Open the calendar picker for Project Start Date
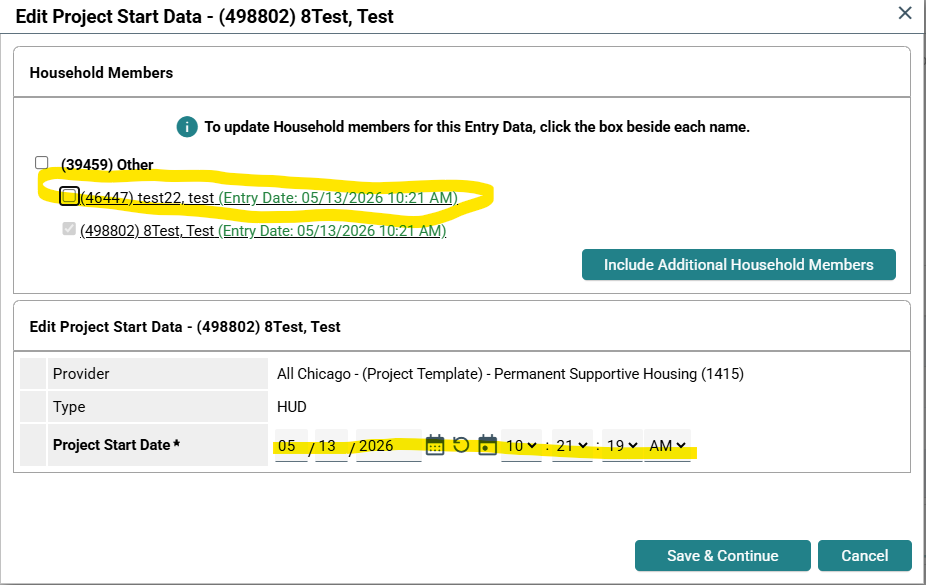The width and height of the screenshot is (926, 585). click(x=435, y=445)
